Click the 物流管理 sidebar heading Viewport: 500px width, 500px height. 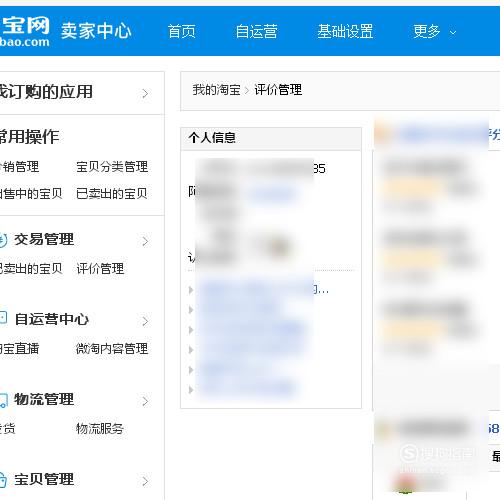44,399
